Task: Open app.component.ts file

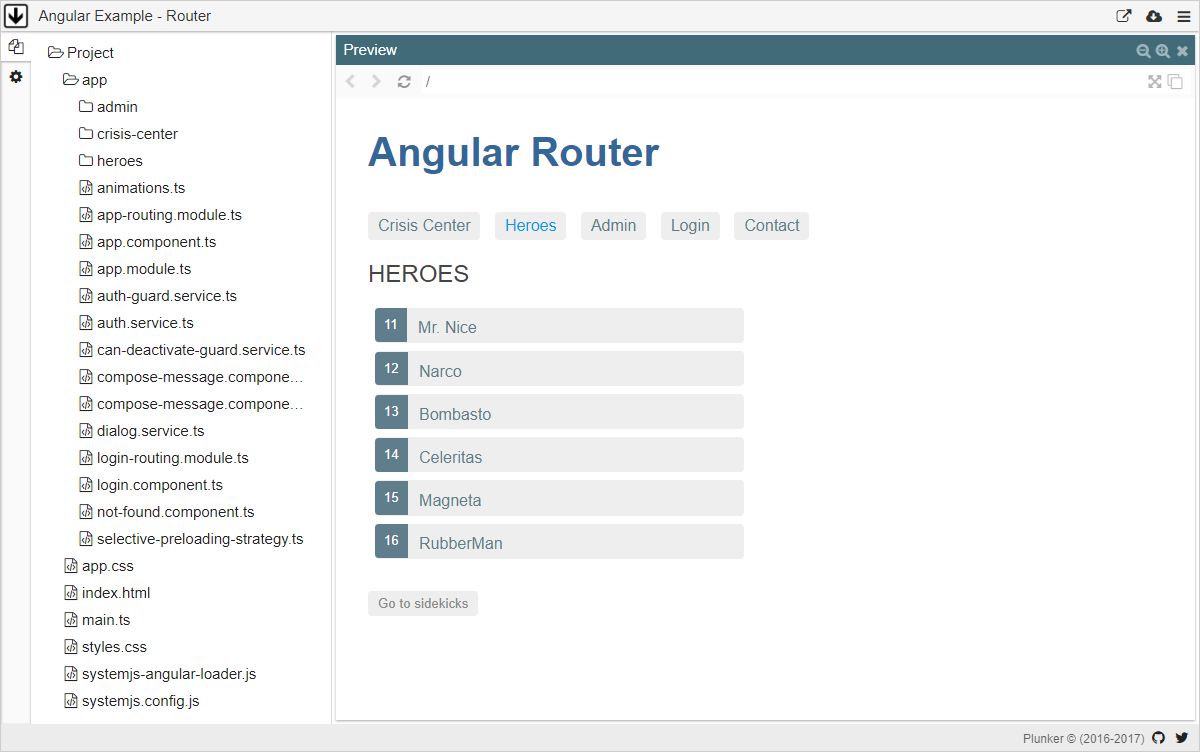Action: pos(147,241)
